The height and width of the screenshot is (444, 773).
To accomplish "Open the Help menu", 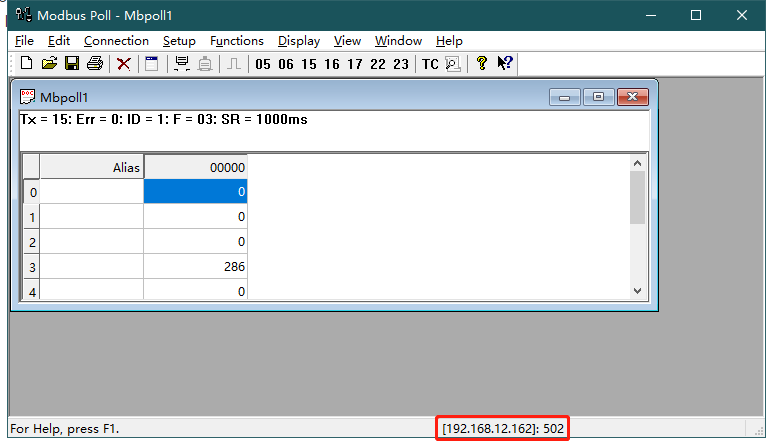I will click(449, 41).
